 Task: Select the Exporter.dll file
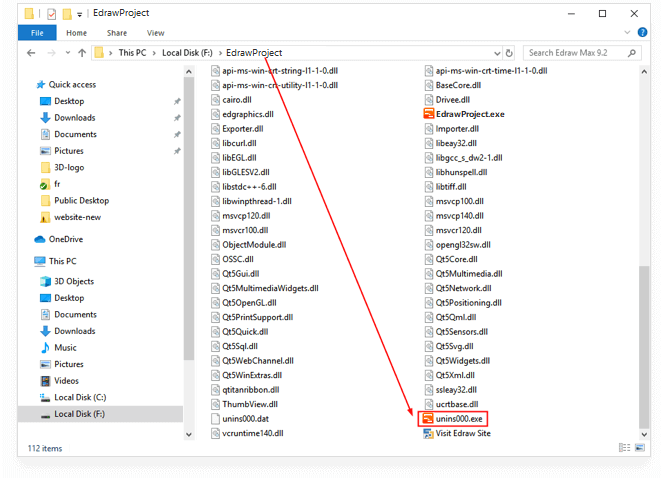(237, 129)
